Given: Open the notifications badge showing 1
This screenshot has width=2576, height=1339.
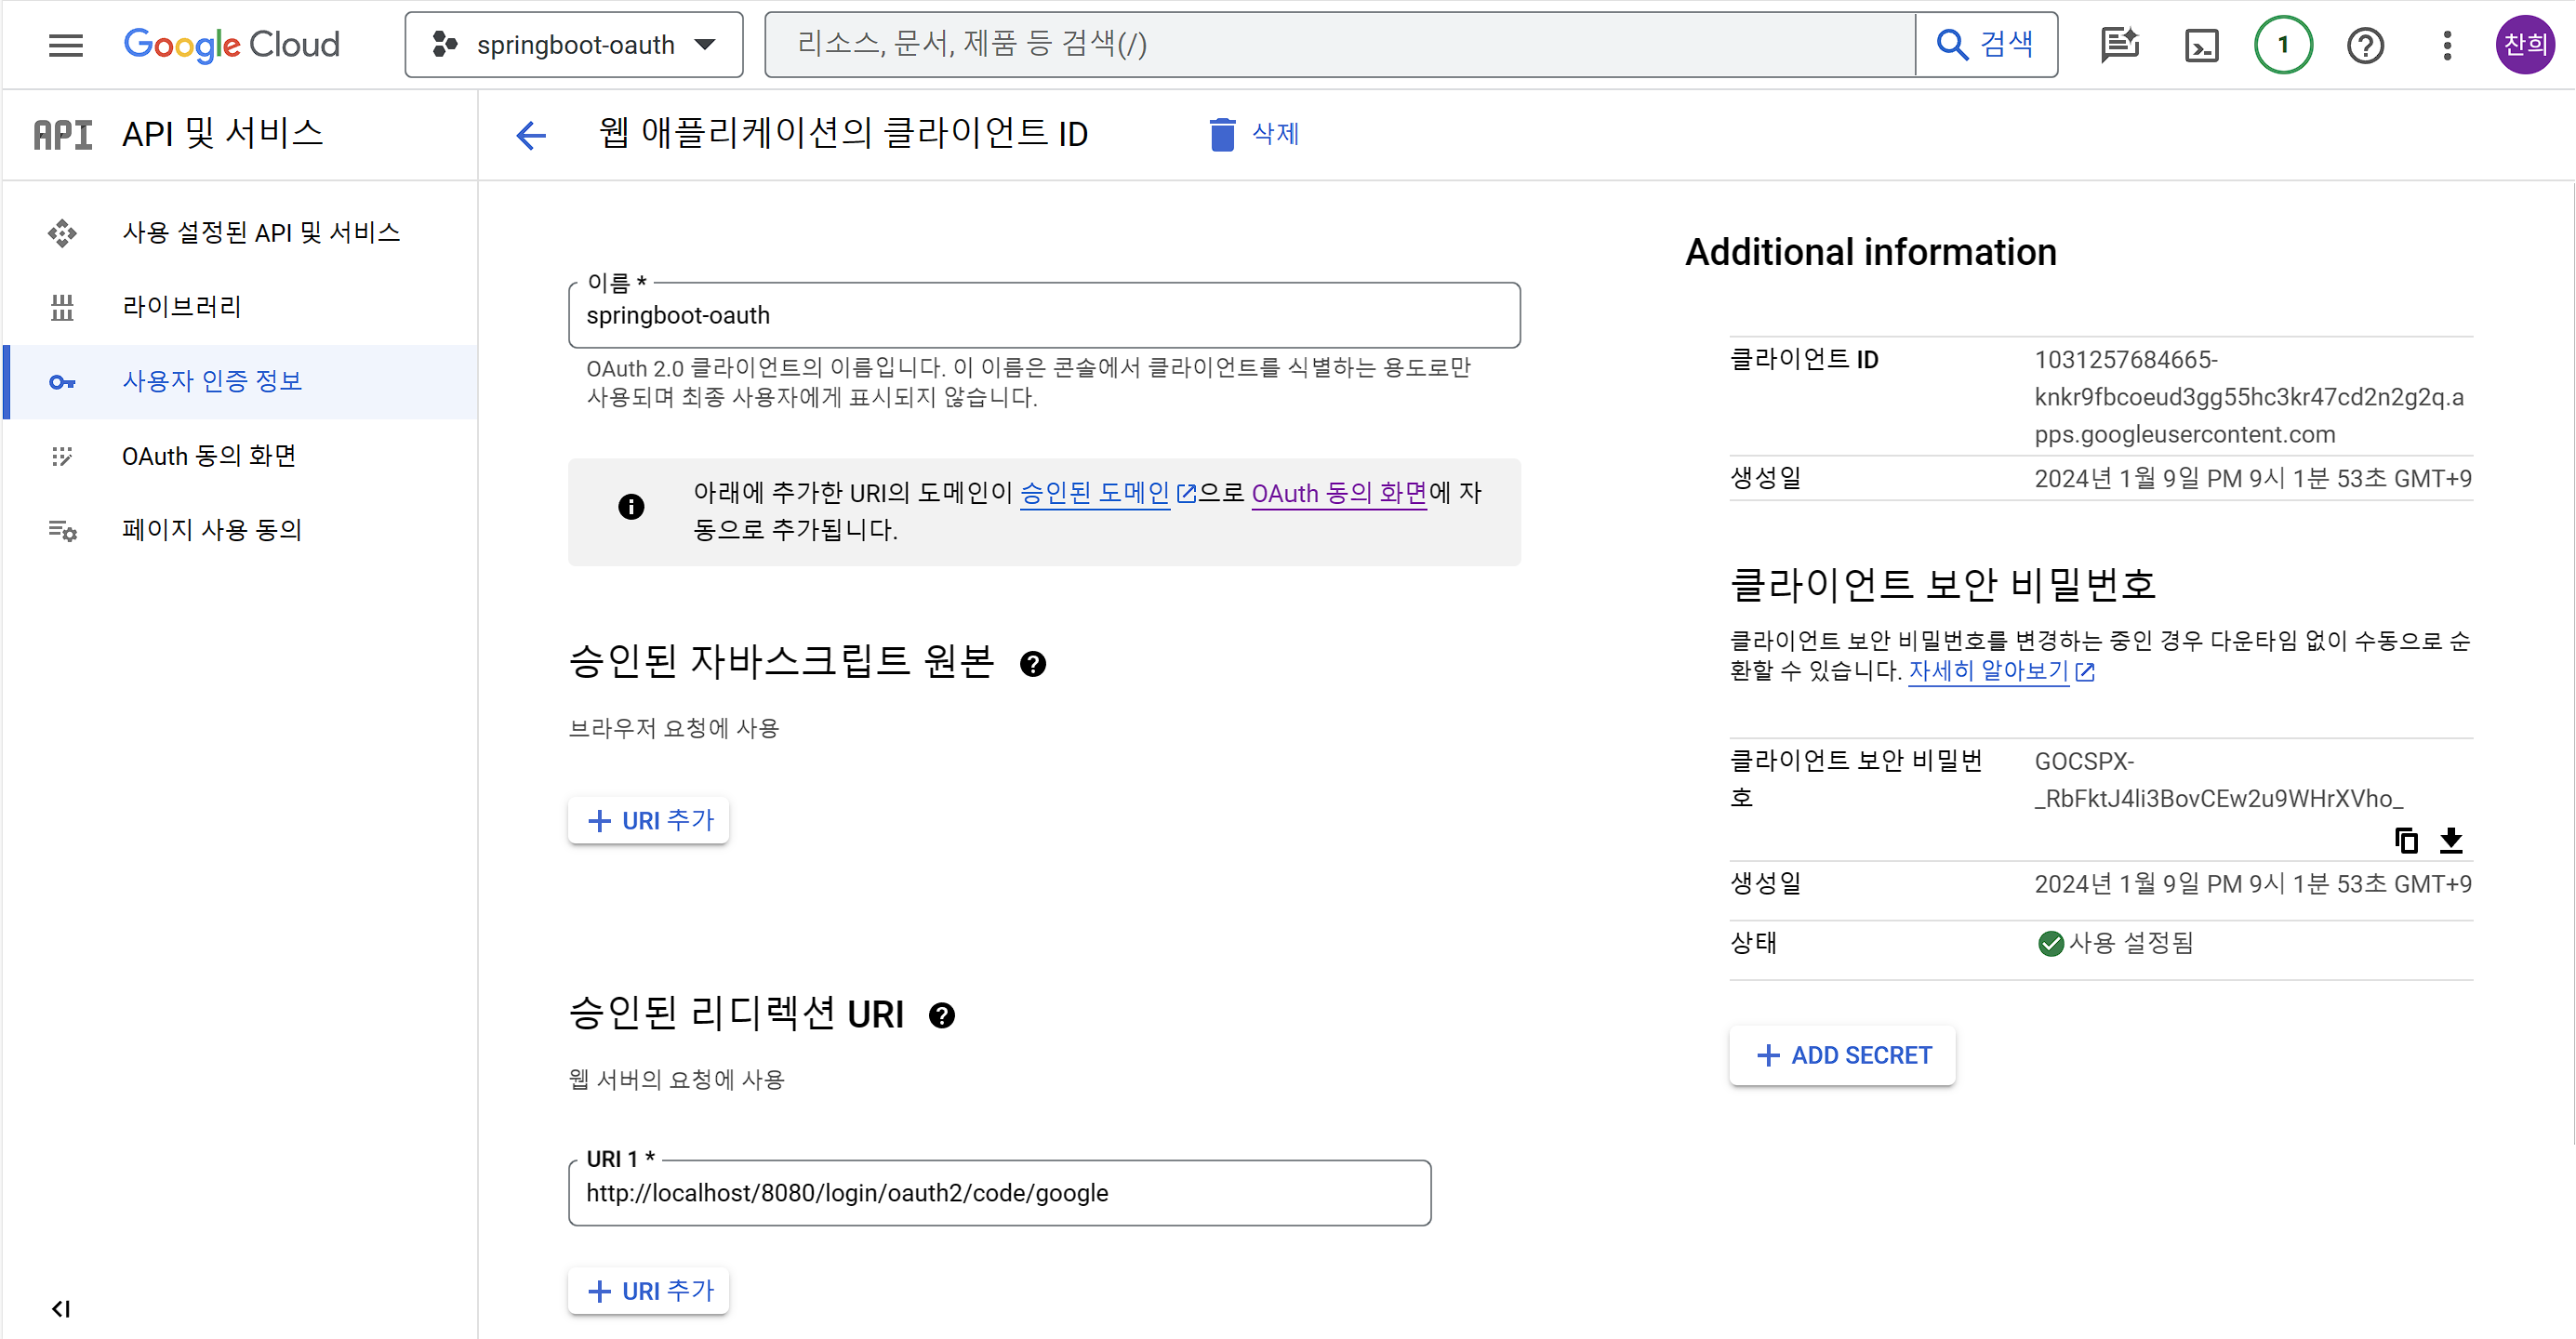Looking at the screenshot, I should [2283, 45].
